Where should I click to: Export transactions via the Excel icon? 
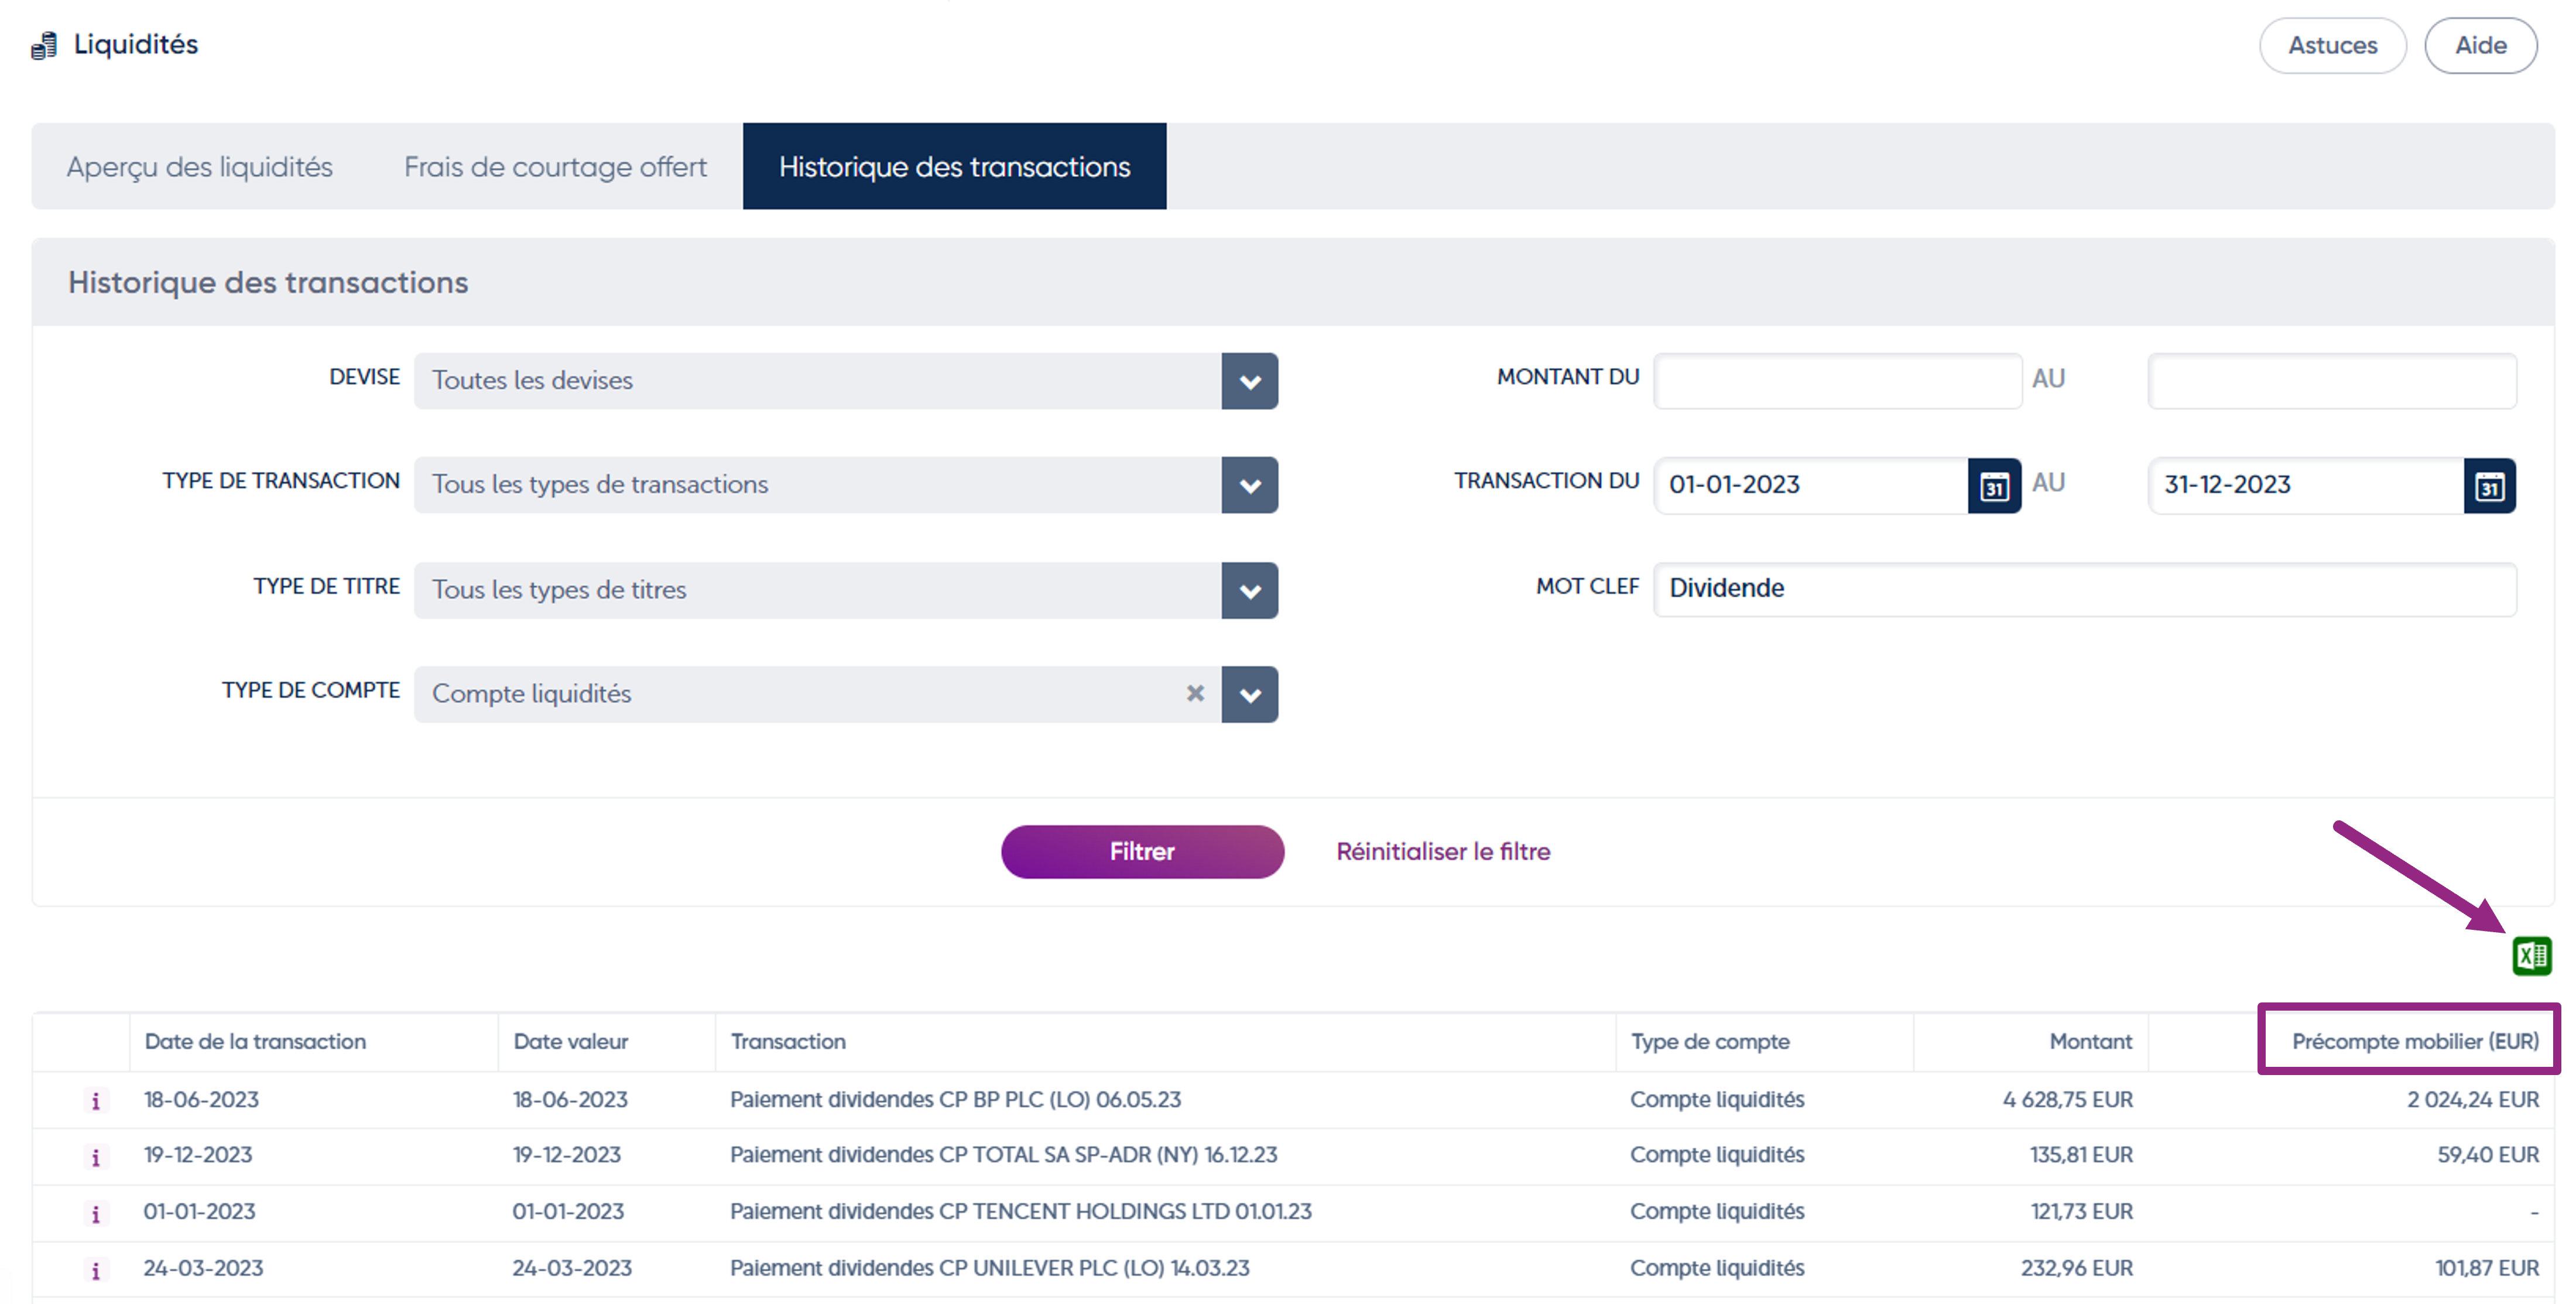click(x=2531, y=956)
